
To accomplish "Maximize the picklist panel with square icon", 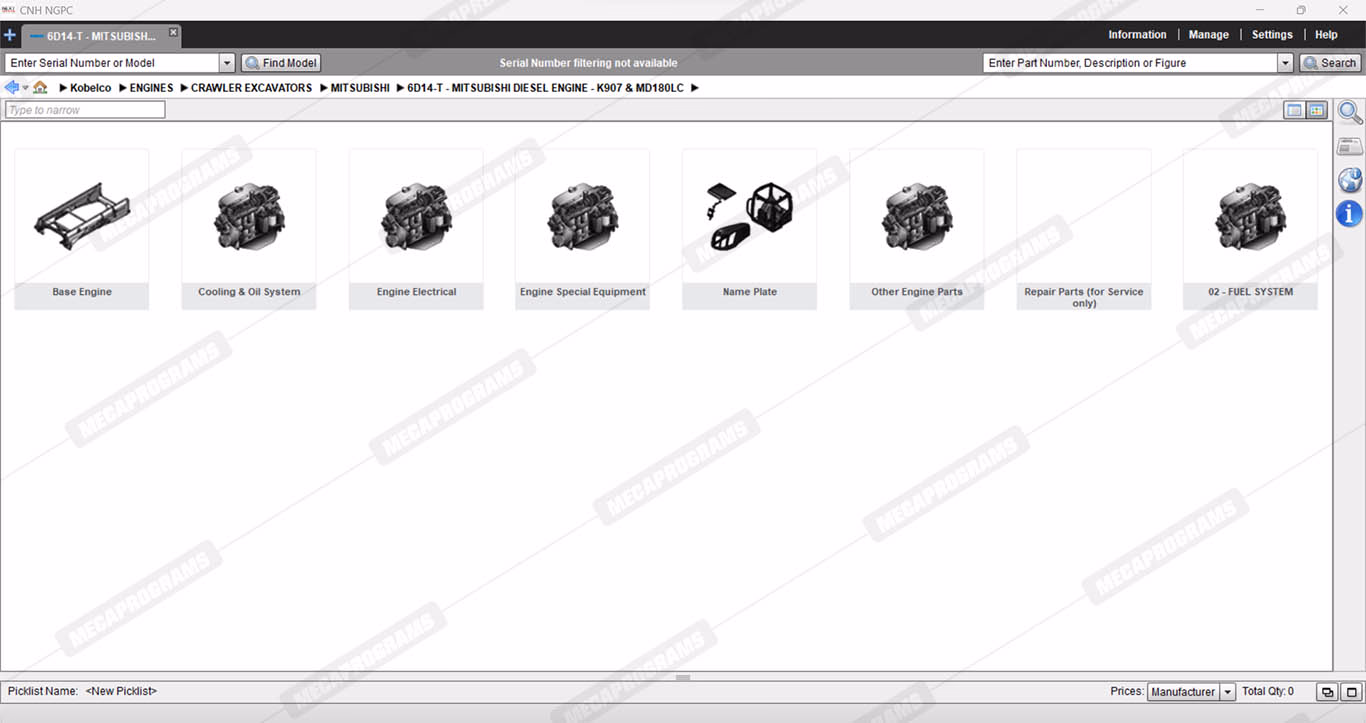I will click(1352, 692).
